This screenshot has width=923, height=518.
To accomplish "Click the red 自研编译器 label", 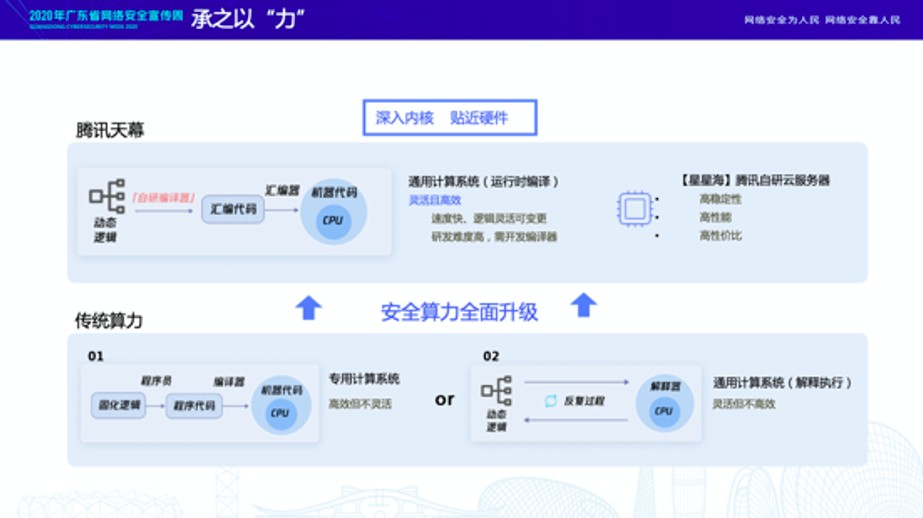I will 163,197.
